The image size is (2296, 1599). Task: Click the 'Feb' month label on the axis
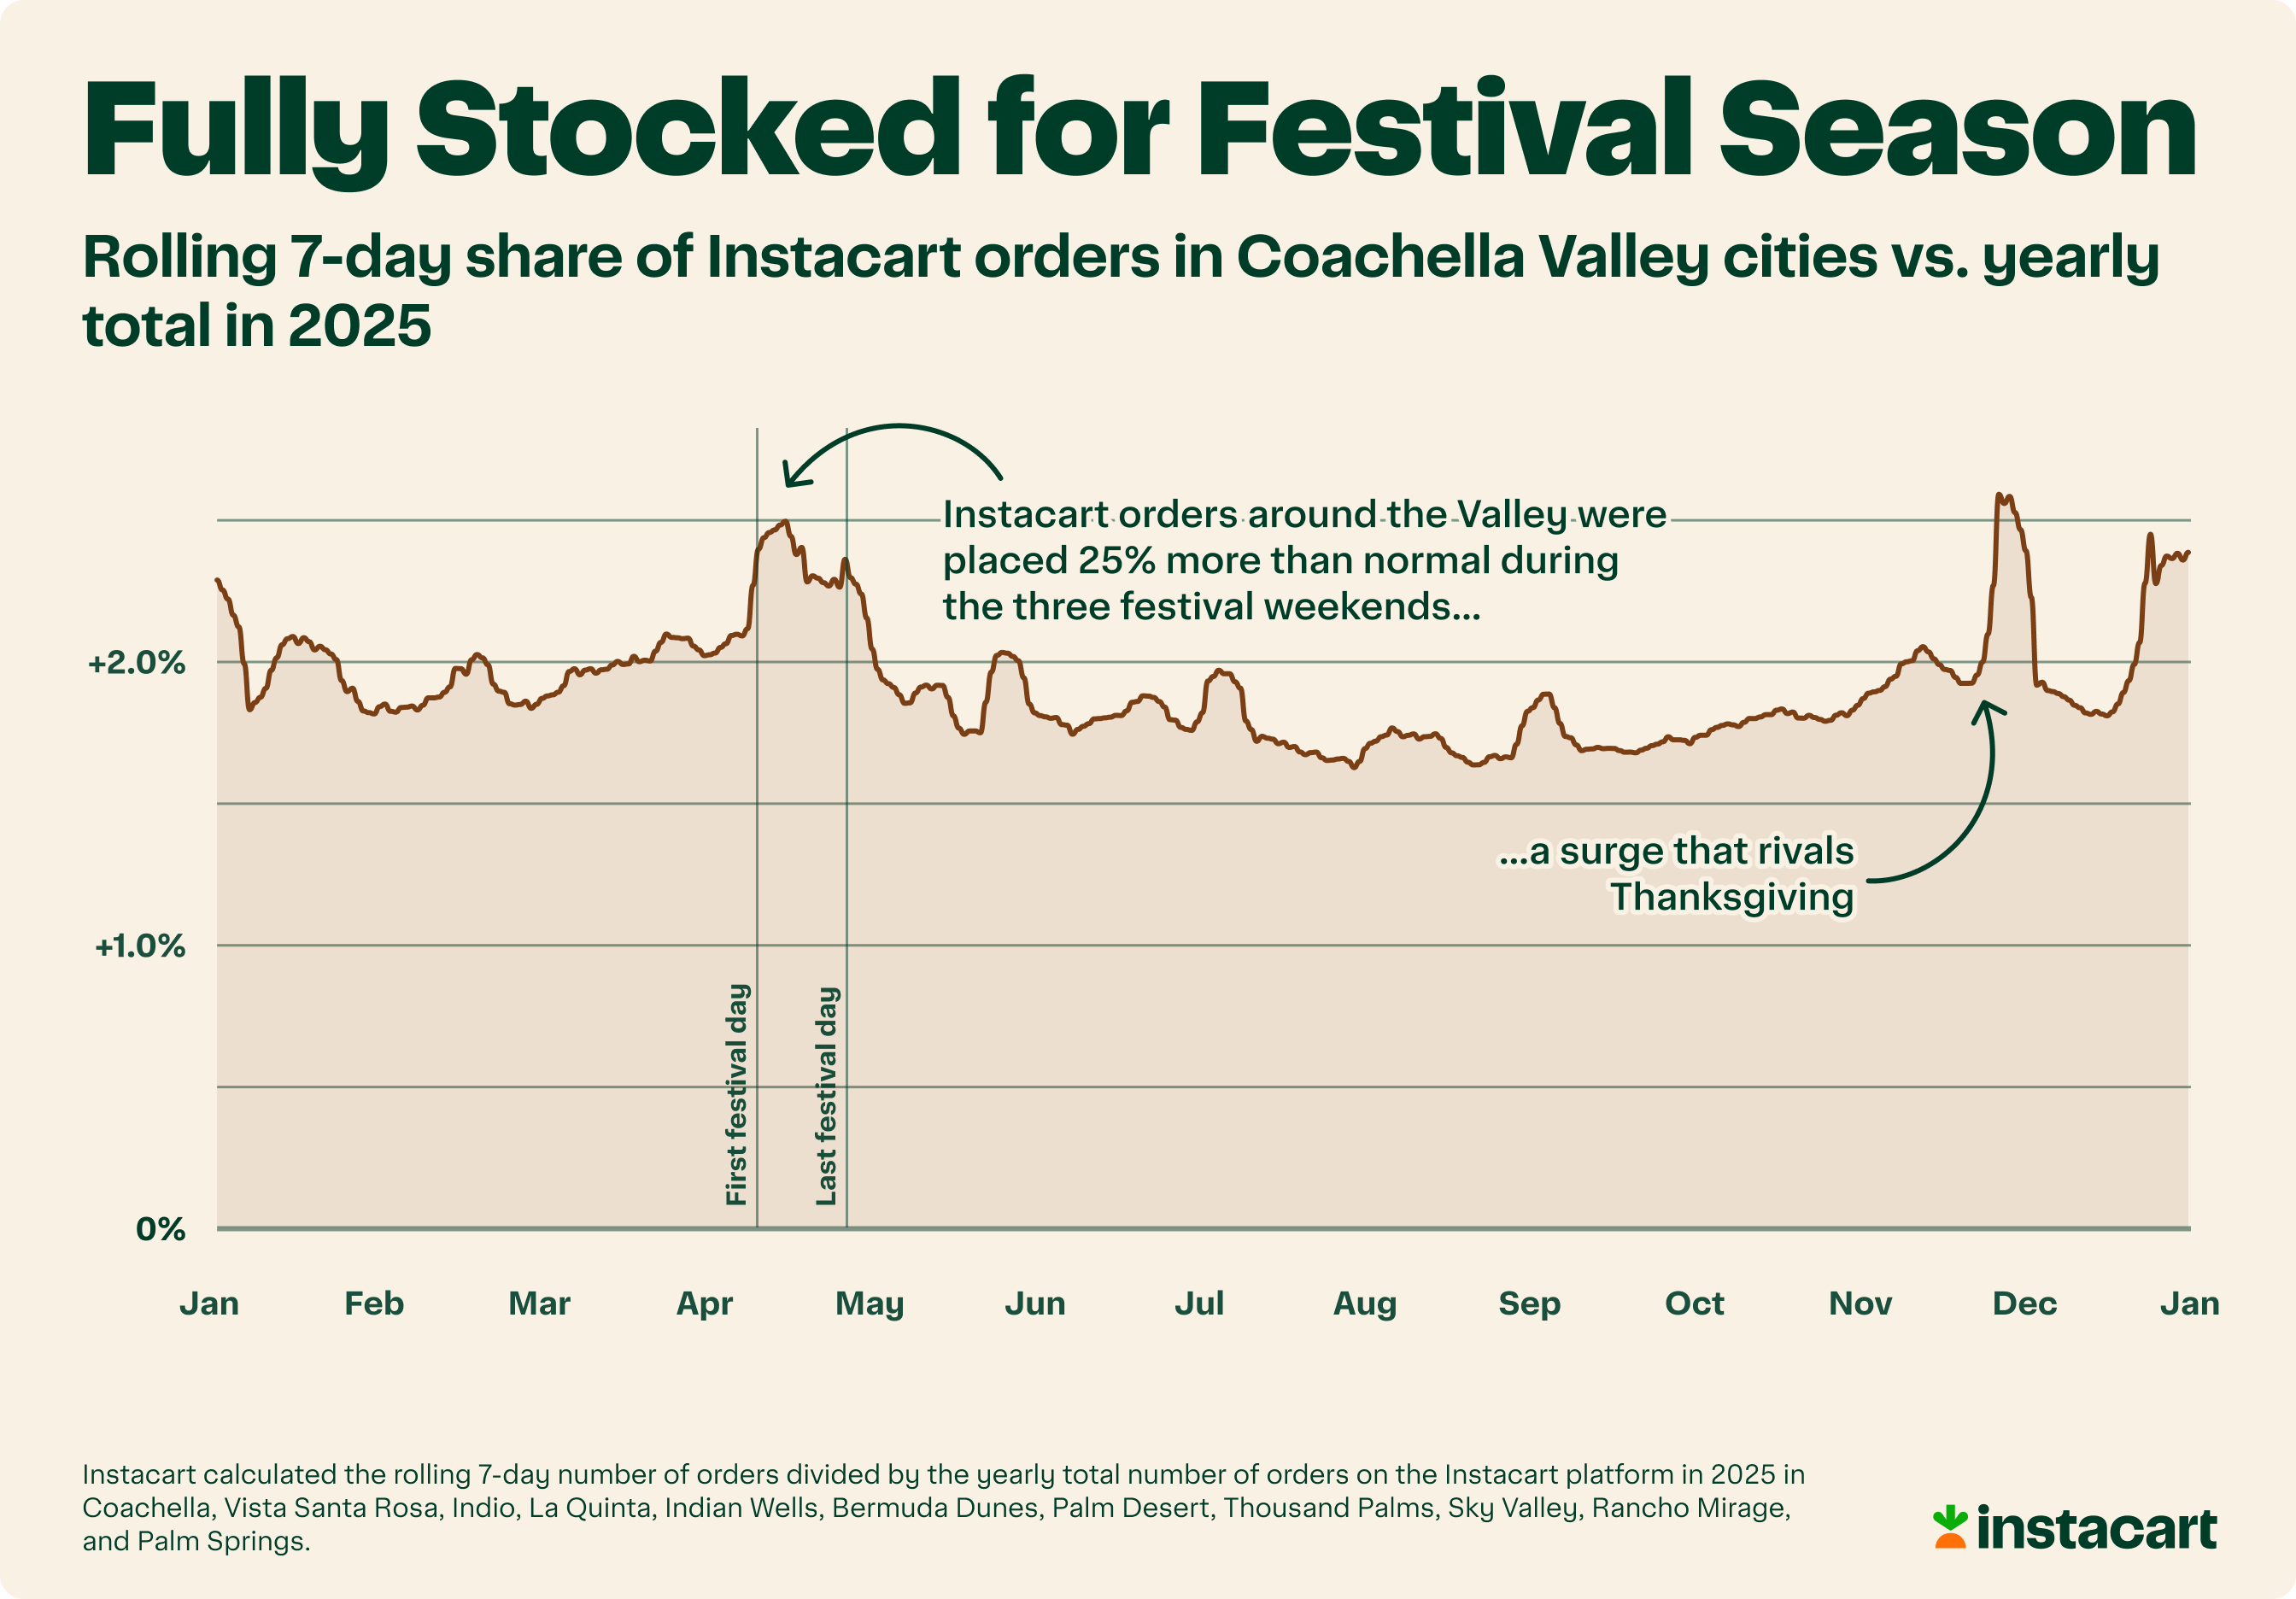(x=374, y=1304)
